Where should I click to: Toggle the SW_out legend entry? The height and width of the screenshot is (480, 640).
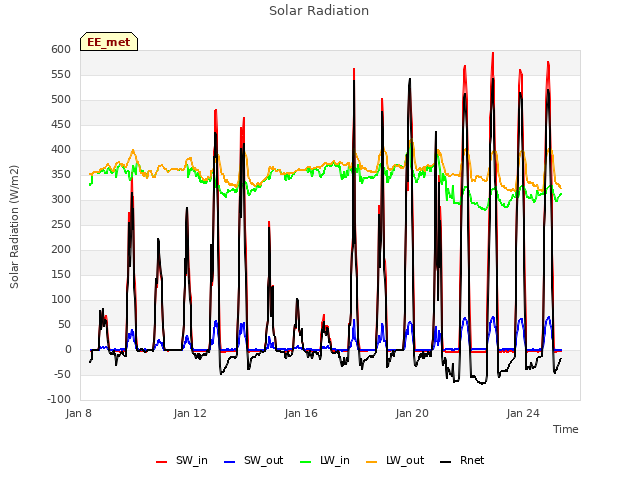coord(253,461)
